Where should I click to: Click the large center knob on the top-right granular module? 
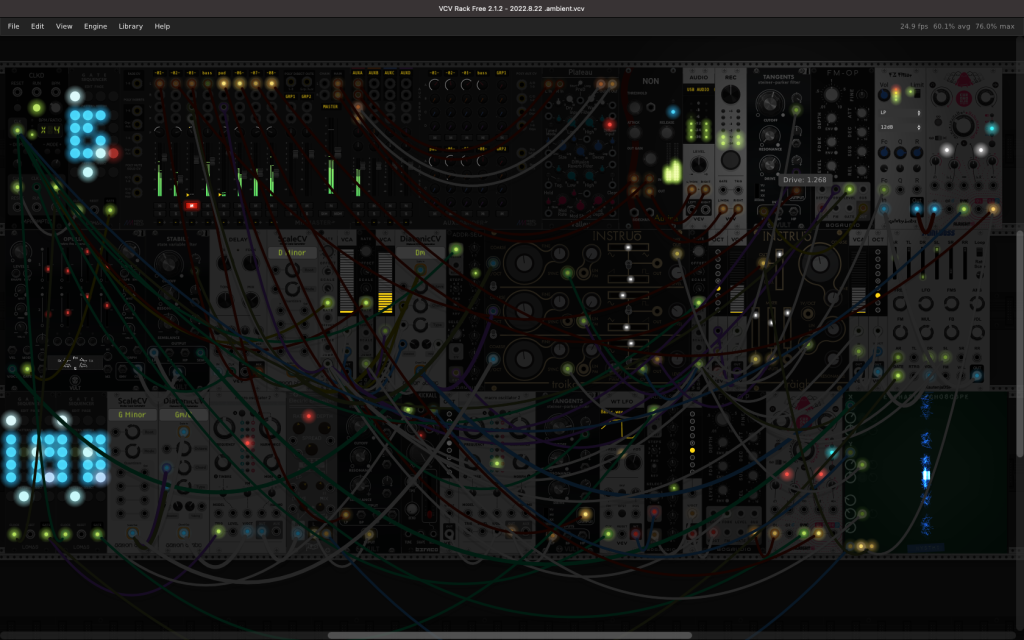point(964,125)
